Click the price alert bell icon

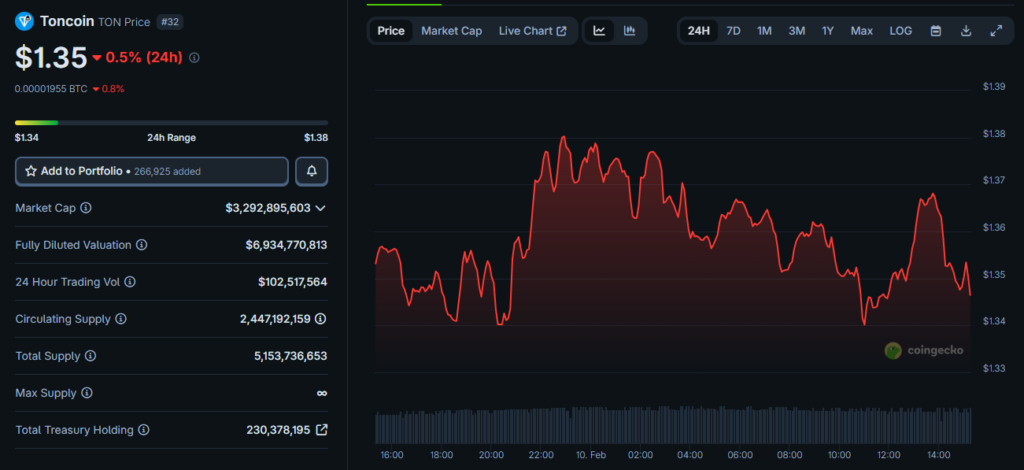click(x=311, y=171)
